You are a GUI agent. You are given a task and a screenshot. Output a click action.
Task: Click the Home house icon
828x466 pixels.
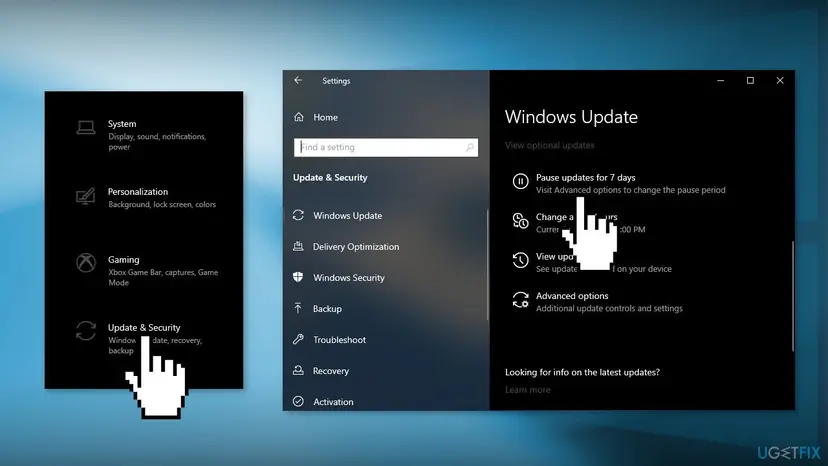point(299,117)
